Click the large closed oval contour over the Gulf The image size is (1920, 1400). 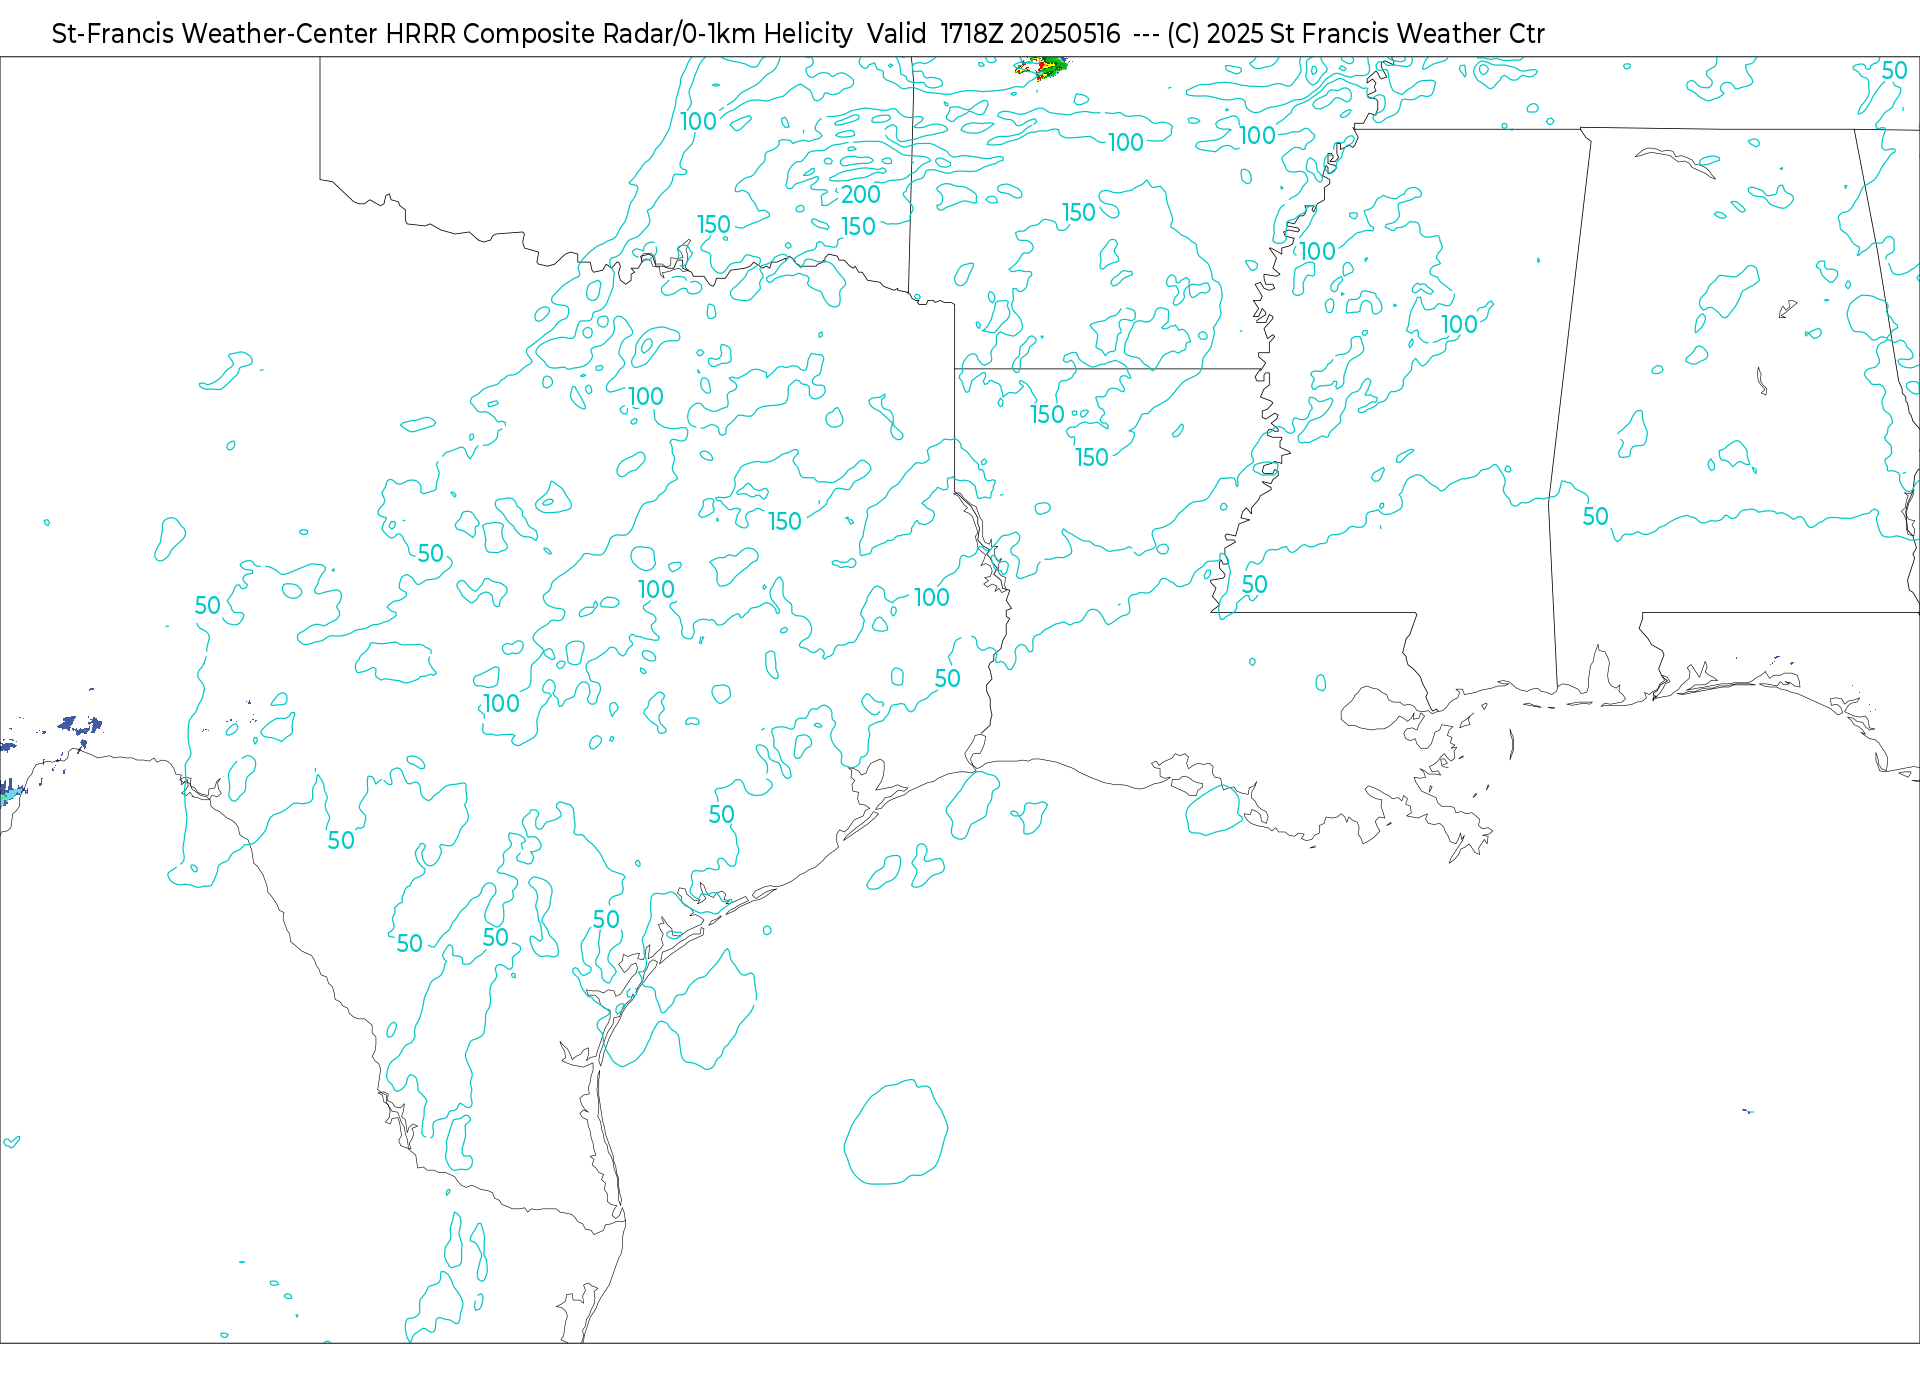coord(896,1132)
